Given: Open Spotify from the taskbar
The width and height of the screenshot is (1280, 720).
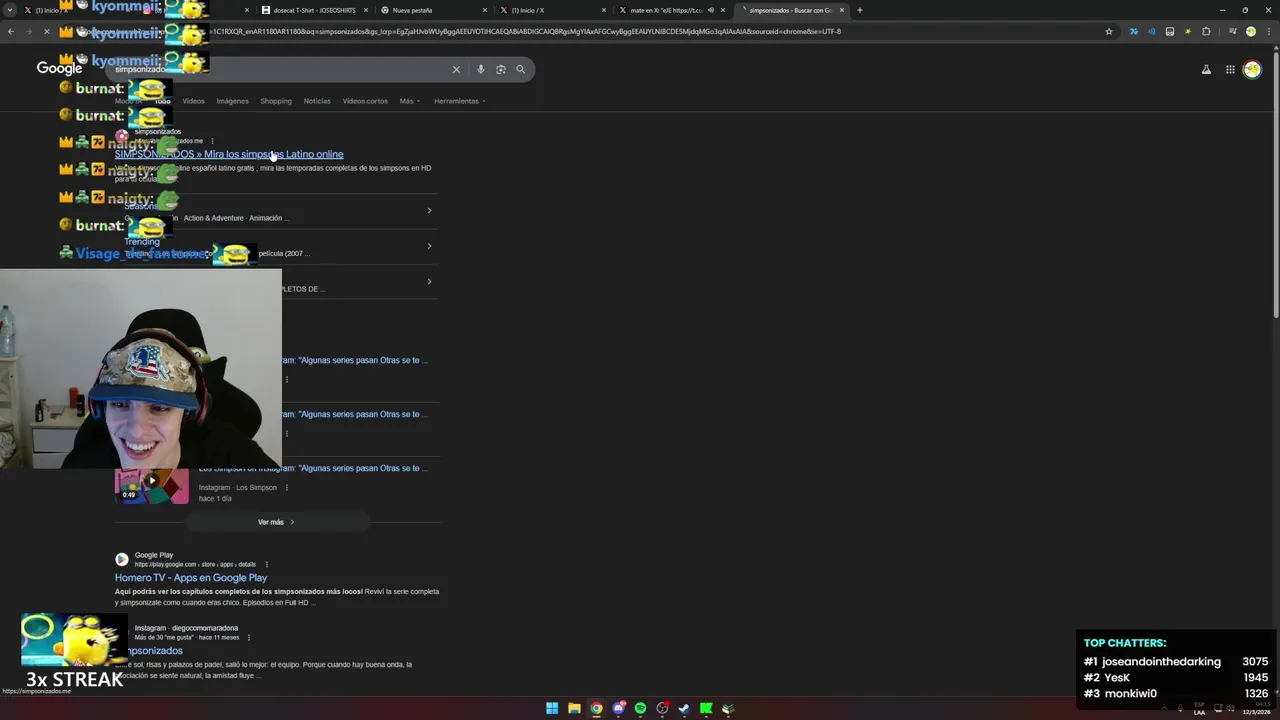Looking at the screenshot, I should 640,708.
